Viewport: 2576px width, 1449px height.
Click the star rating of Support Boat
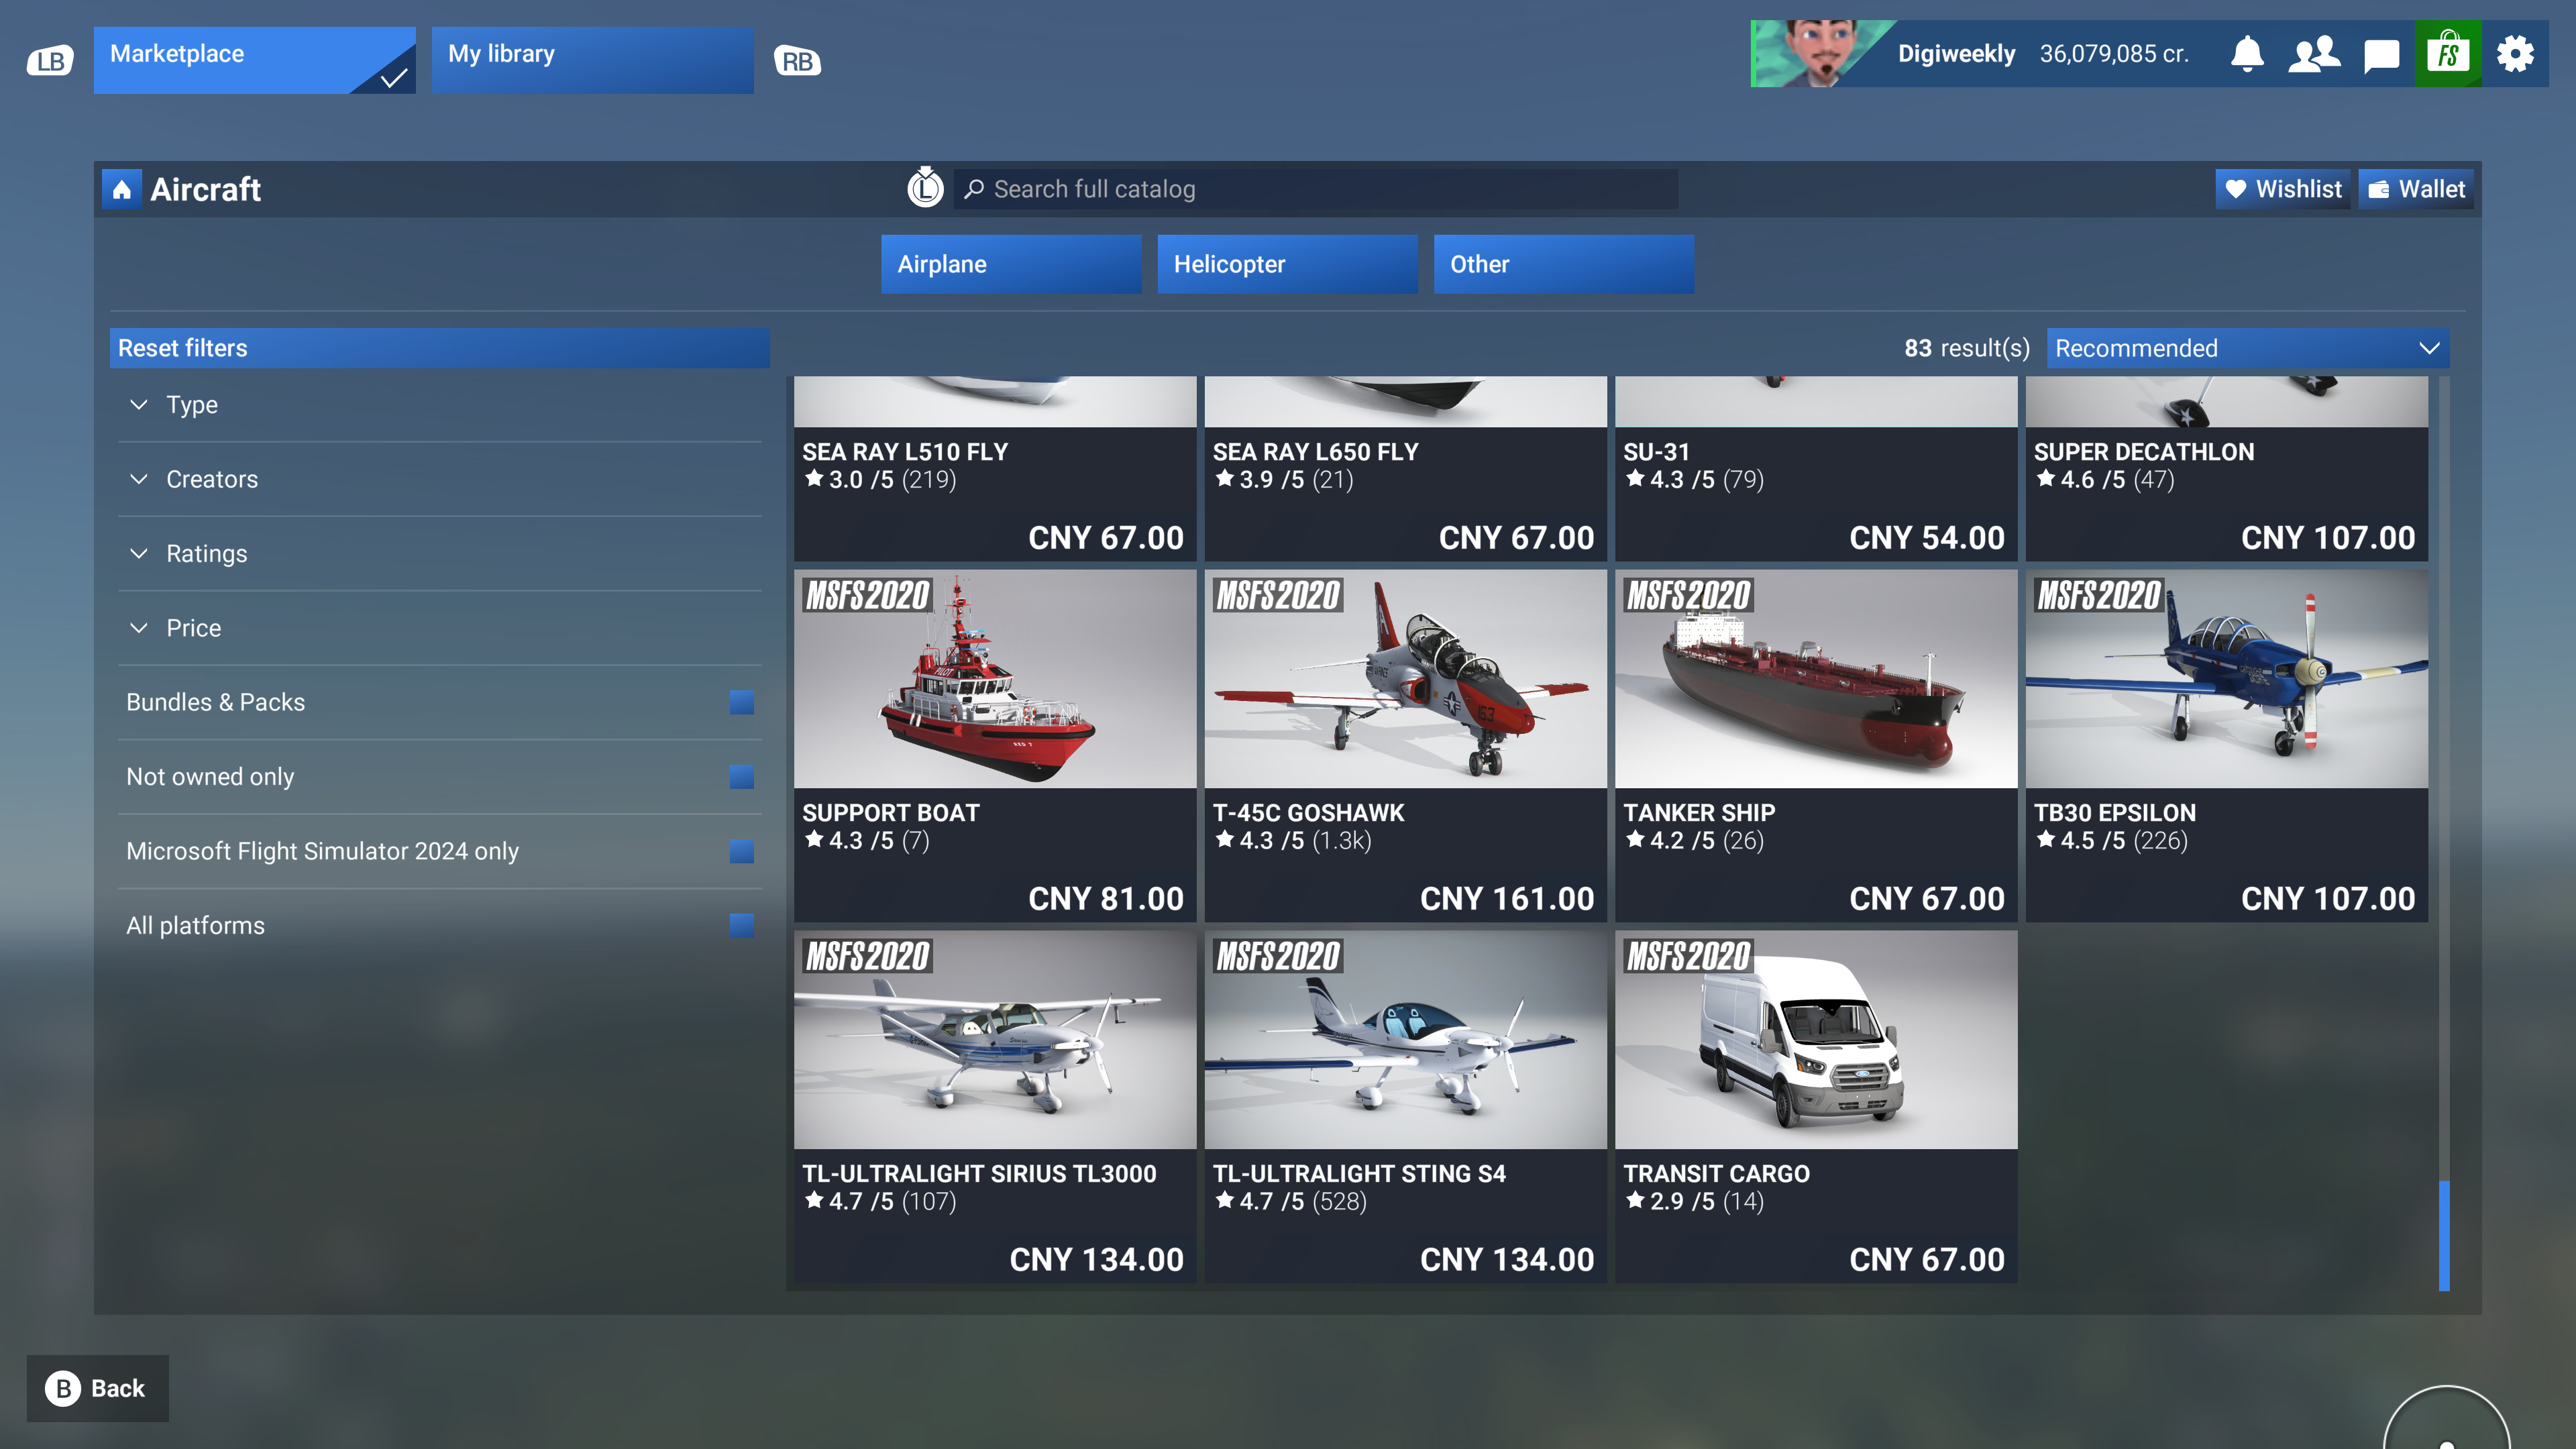point(867,841)
